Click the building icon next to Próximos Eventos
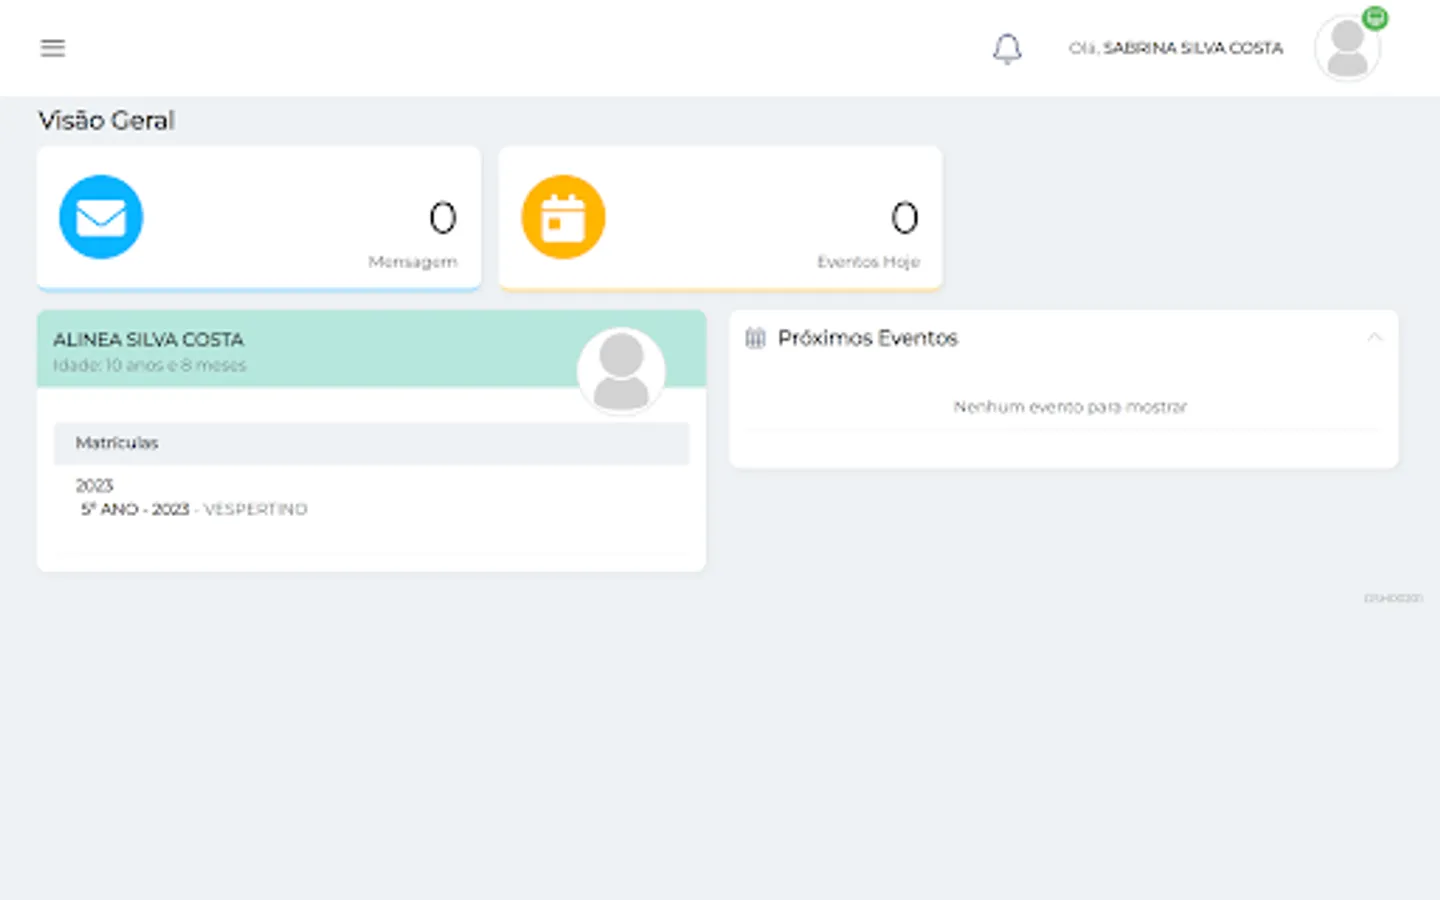The height and width of the screenshot is (900, 1440). pyautogui.click(x=756, y=338)
